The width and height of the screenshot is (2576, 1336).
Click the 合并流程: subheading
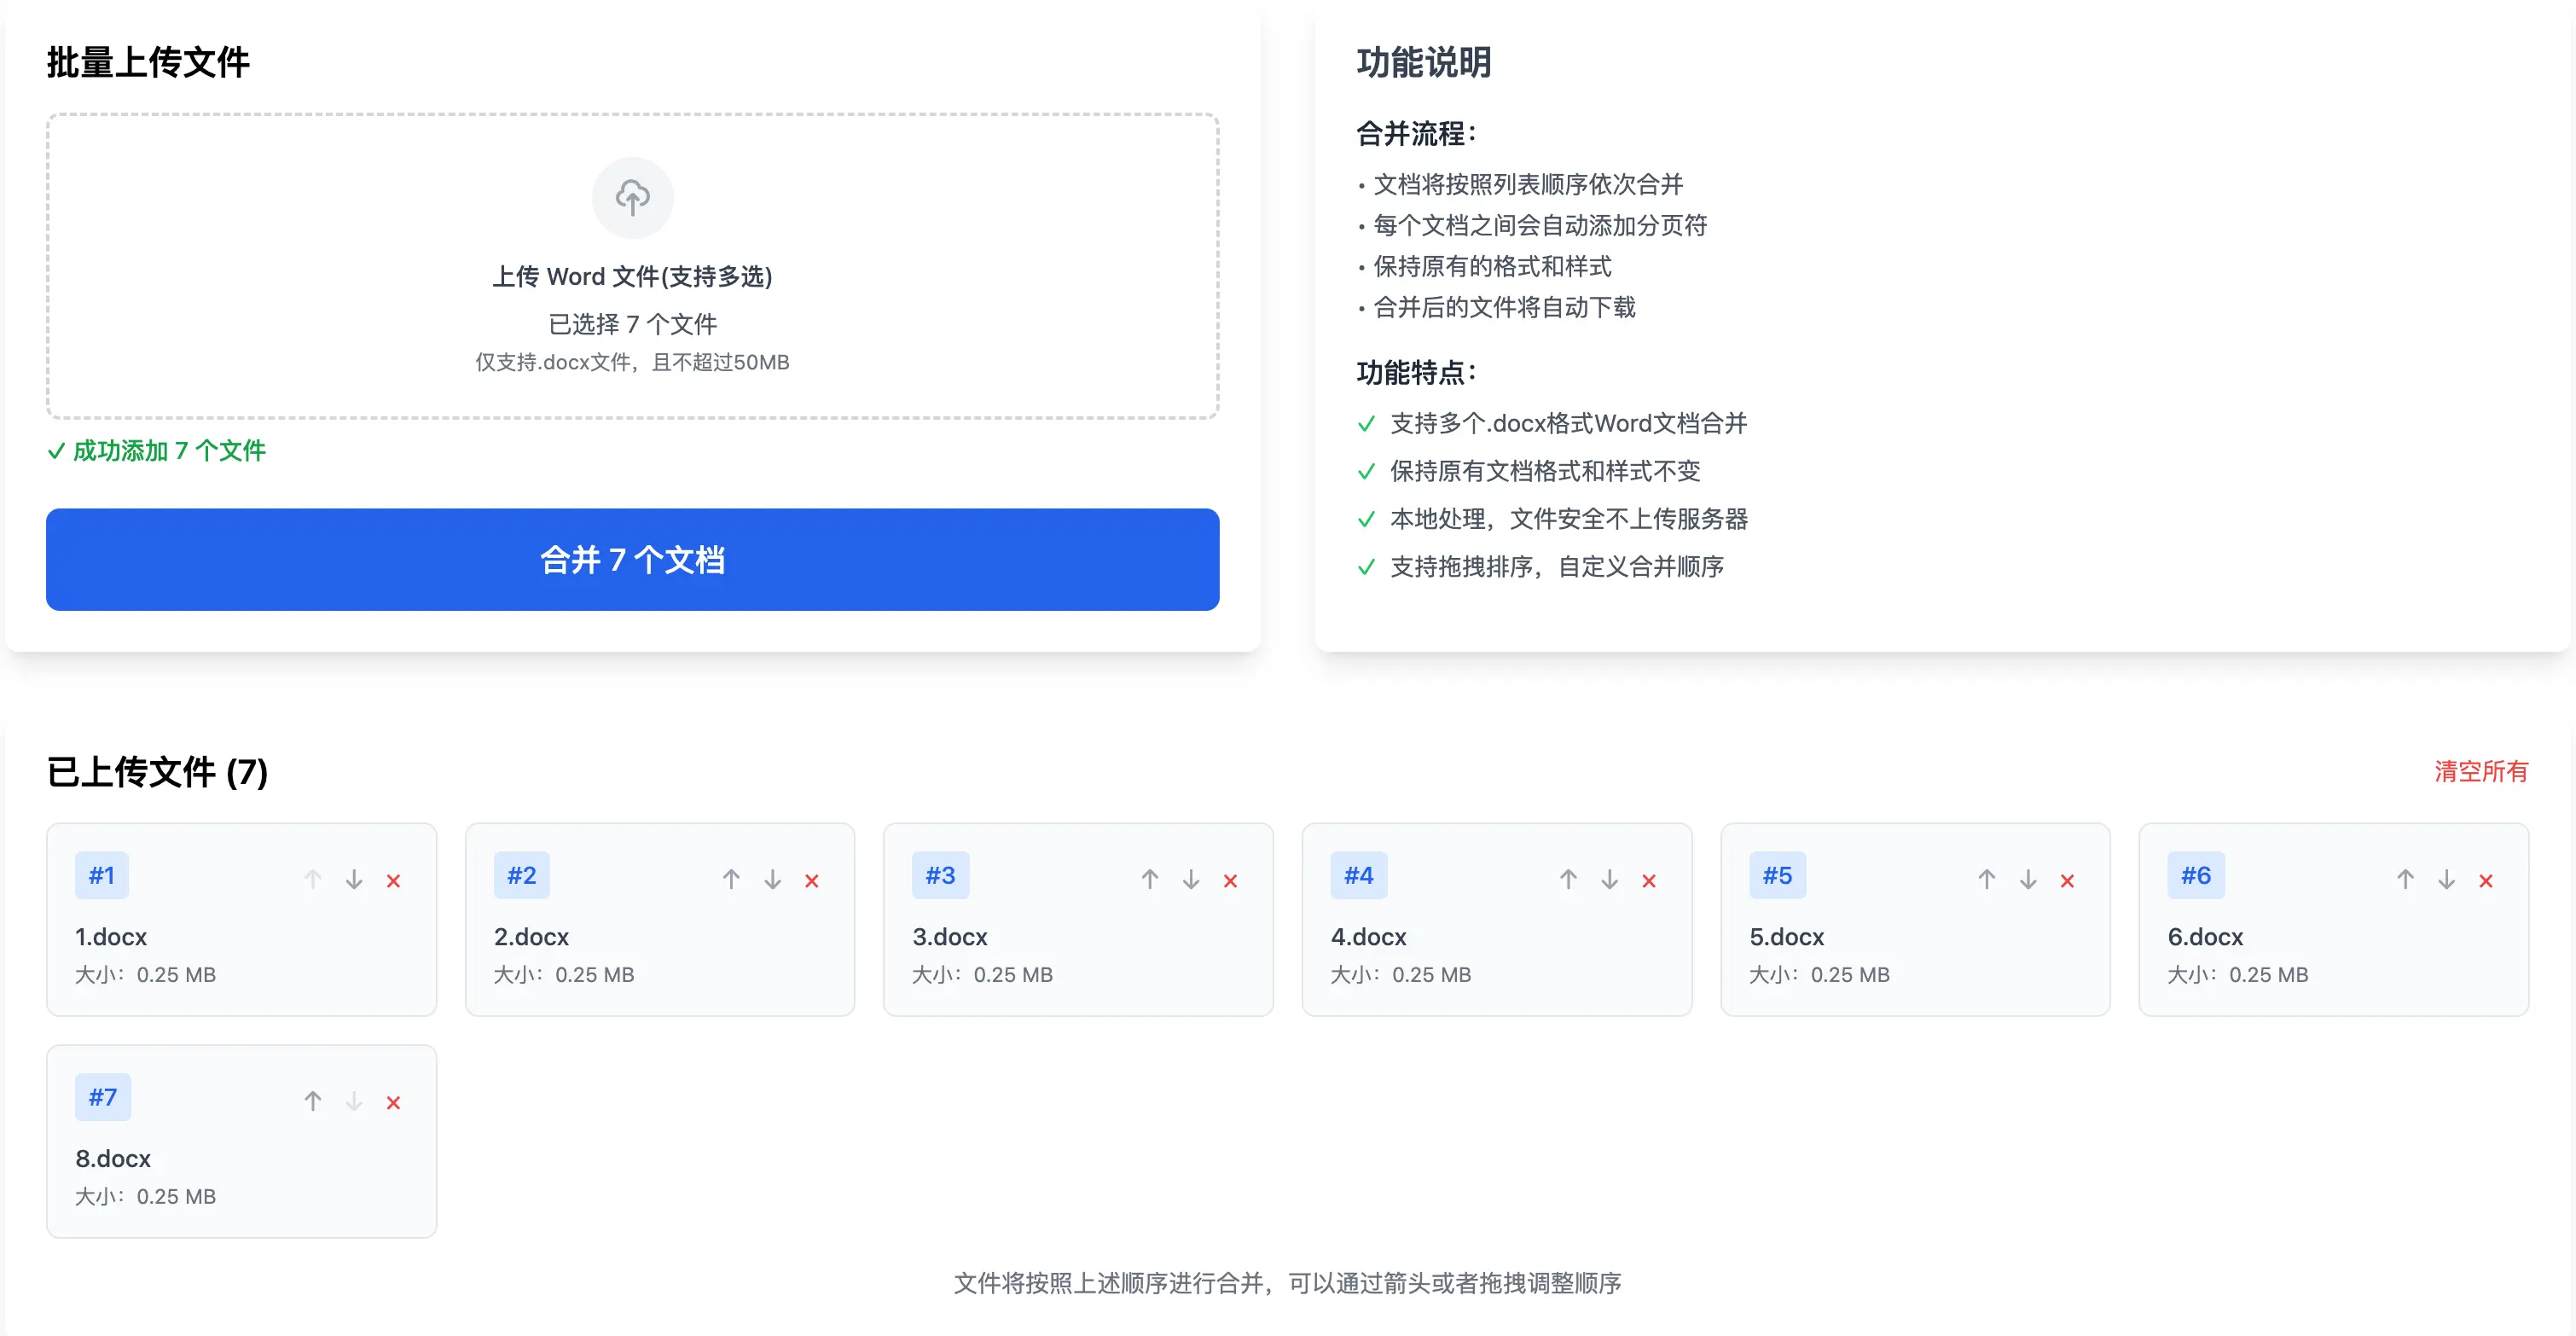pyautogui.click(x=1416, y=133)
